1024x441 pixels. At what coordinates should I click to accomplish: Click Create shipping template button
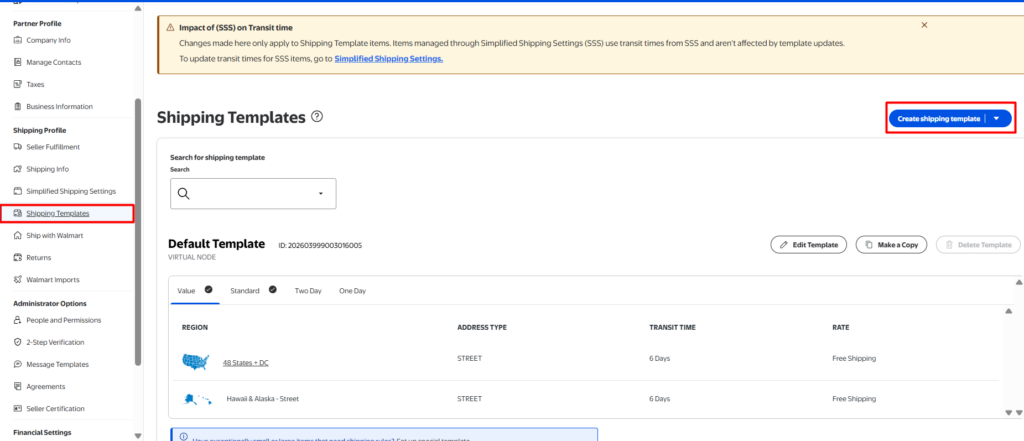click(938, 119)
